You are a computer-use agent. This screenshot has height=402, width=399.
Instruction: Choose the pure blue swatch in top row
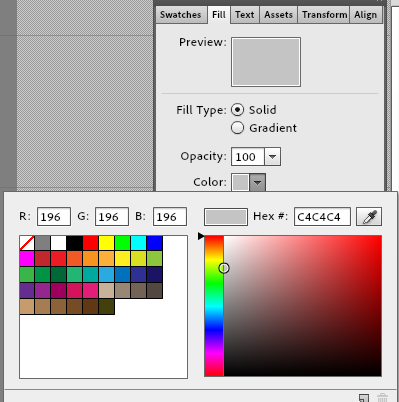coord(155,243)
